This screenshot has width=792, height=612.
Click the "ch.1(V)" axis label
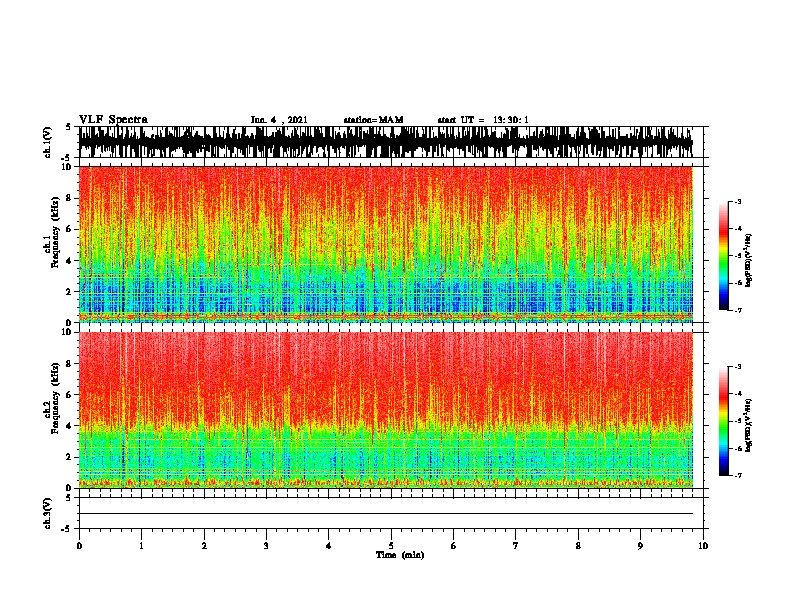(48, 142)
